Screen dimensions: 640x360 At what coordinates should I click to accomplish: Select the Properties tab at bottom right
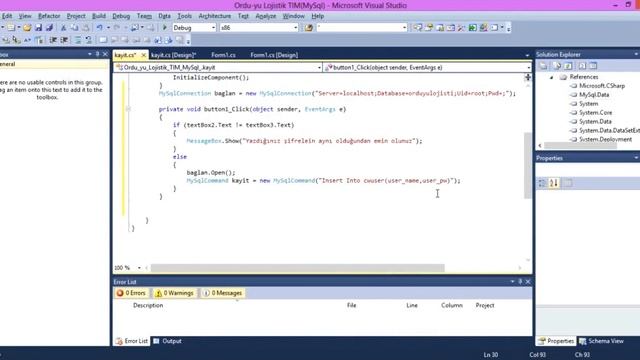[556, 341]
